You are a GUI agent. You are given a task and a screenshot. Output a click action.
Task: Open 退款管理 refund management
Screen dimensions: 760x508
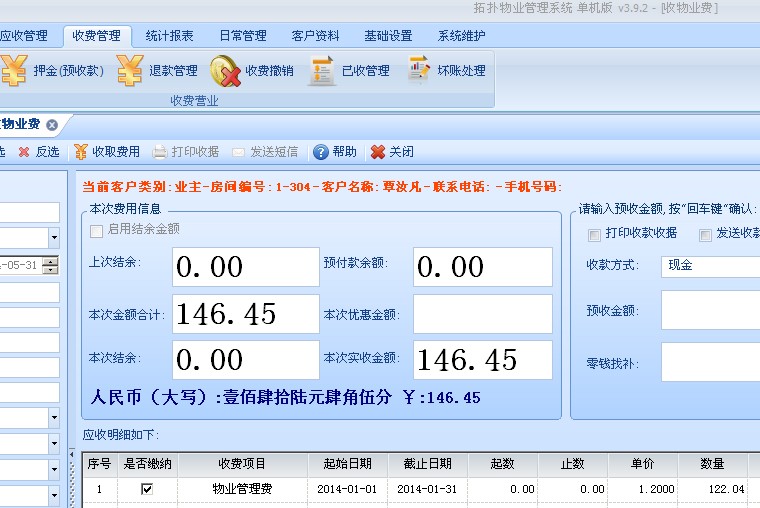[157, 71]
